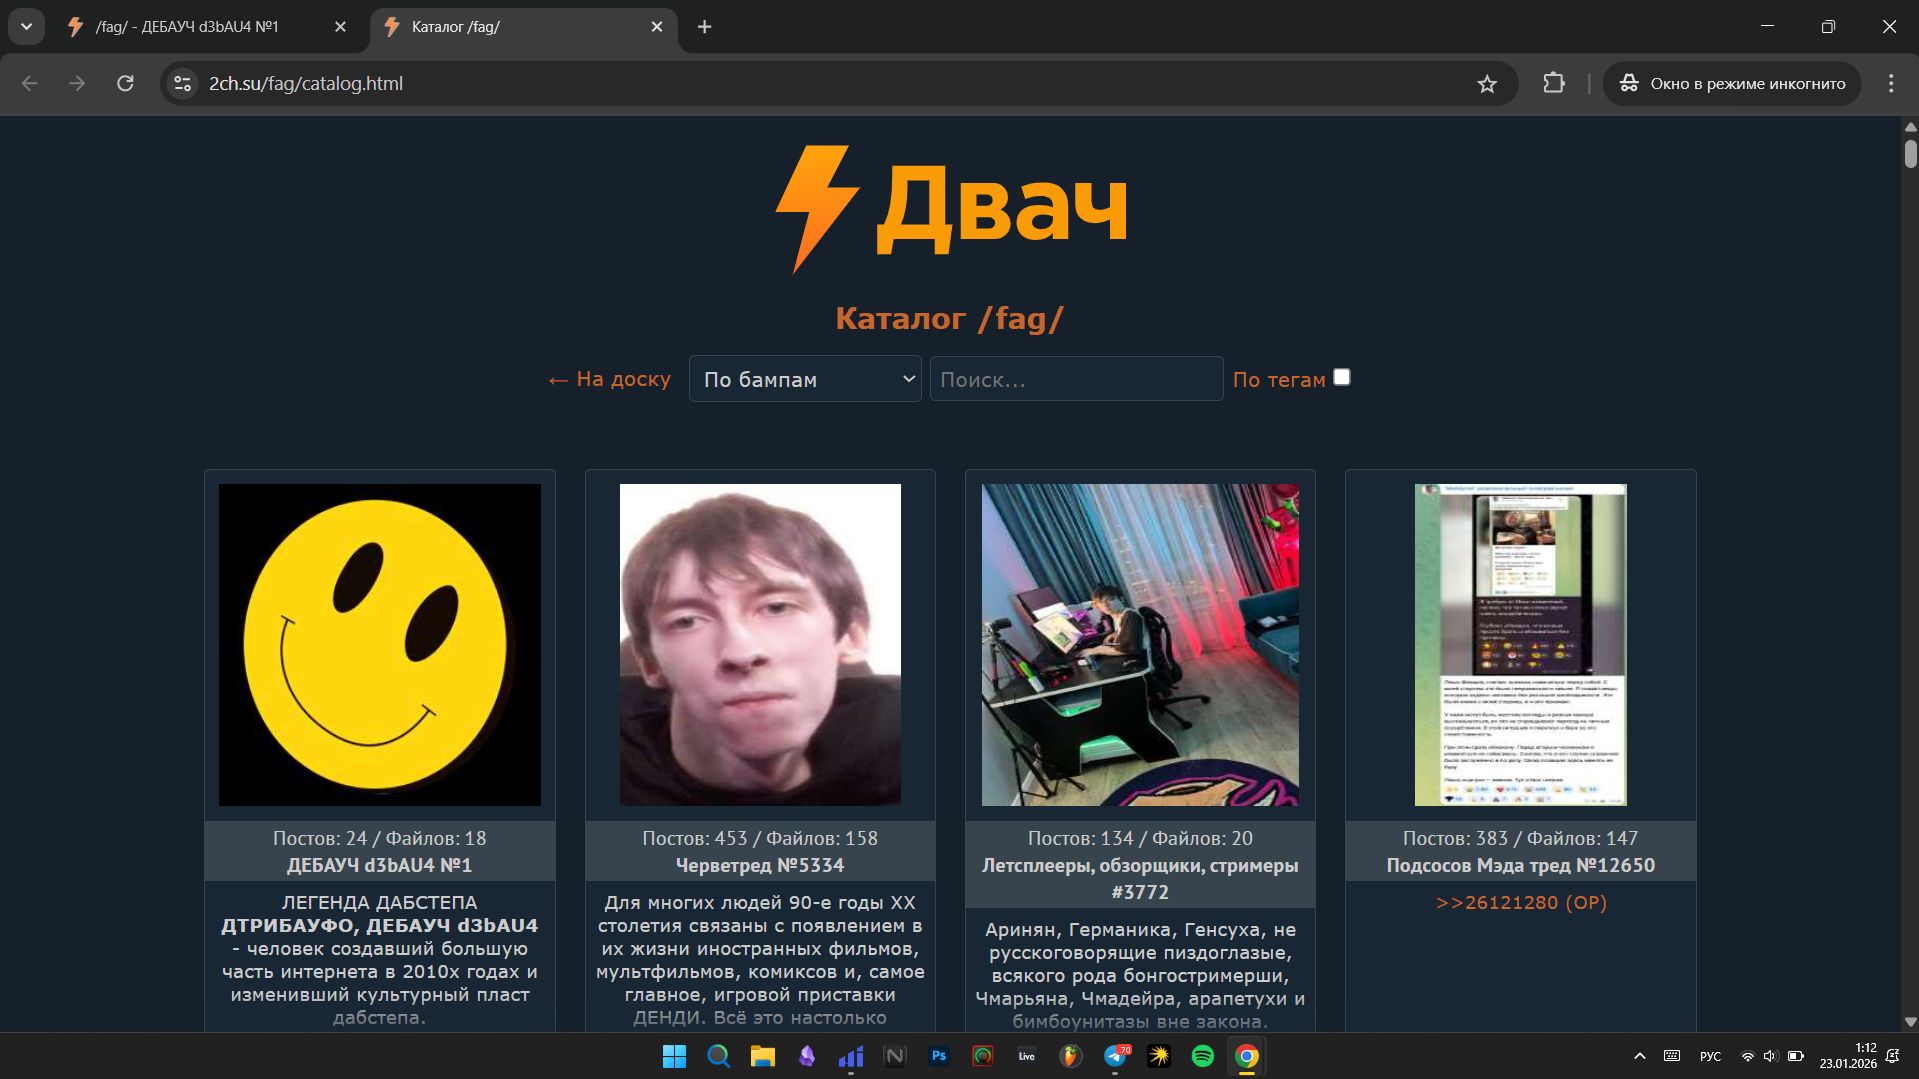
Task: Click the 'Постов: 134 / Файлов: 20' text
Action: point(1140,838)
